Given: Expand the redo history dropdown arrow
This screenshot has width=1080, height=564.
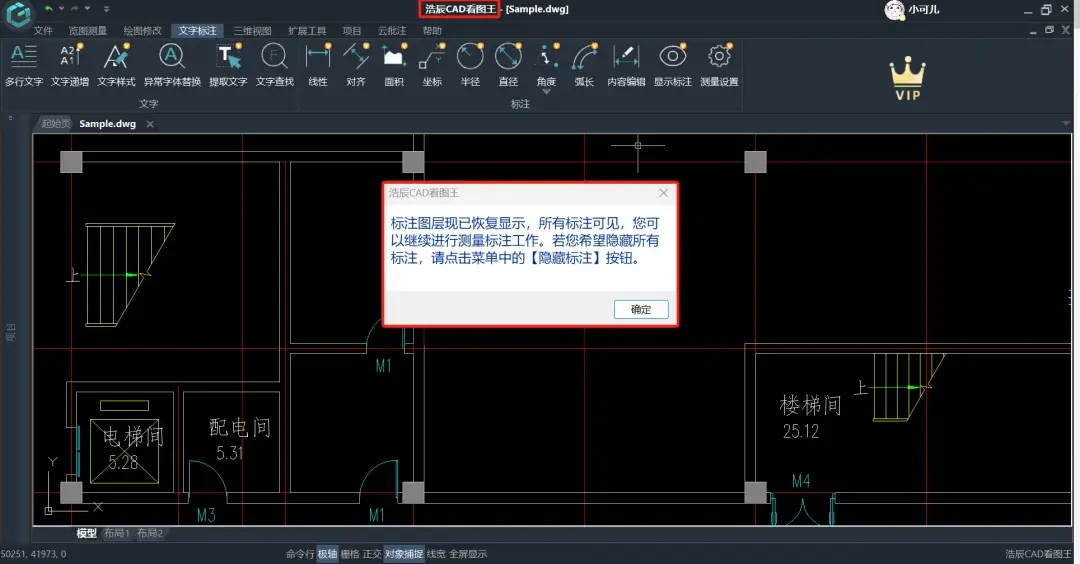Looking at the screenshot, I should 87,9.
